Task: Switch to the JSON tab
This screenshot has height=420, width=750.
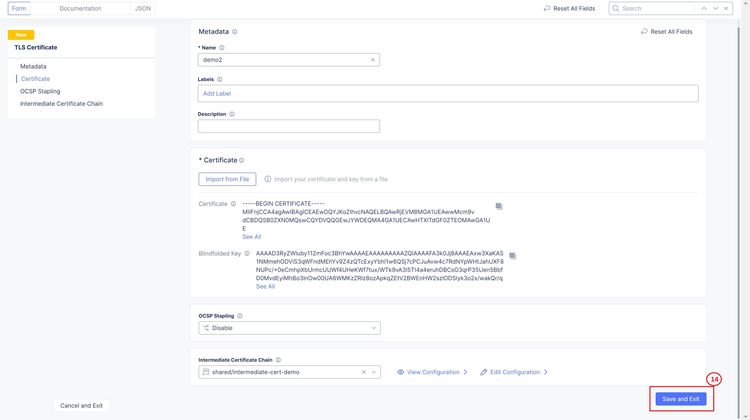Action: pos(143,8)
